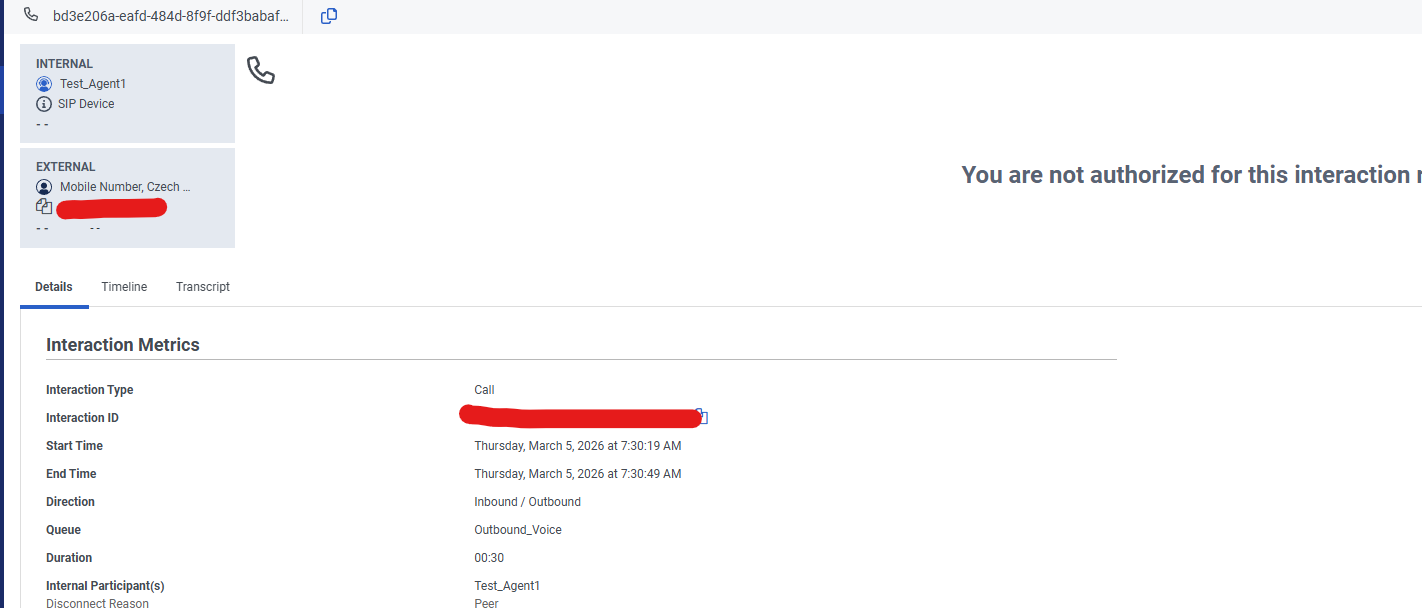Switch to the Details tab

pyautogui.click(x=54, y=287)
